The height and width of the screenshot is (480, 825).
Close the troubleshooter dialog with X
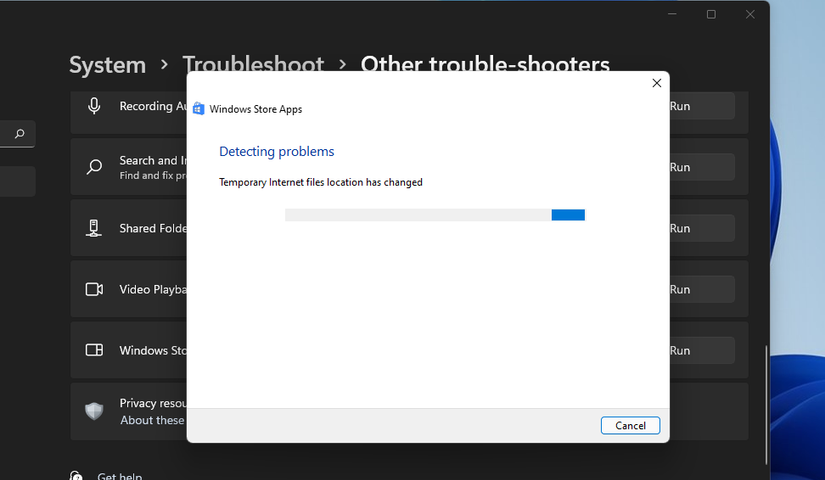(656, 83)
